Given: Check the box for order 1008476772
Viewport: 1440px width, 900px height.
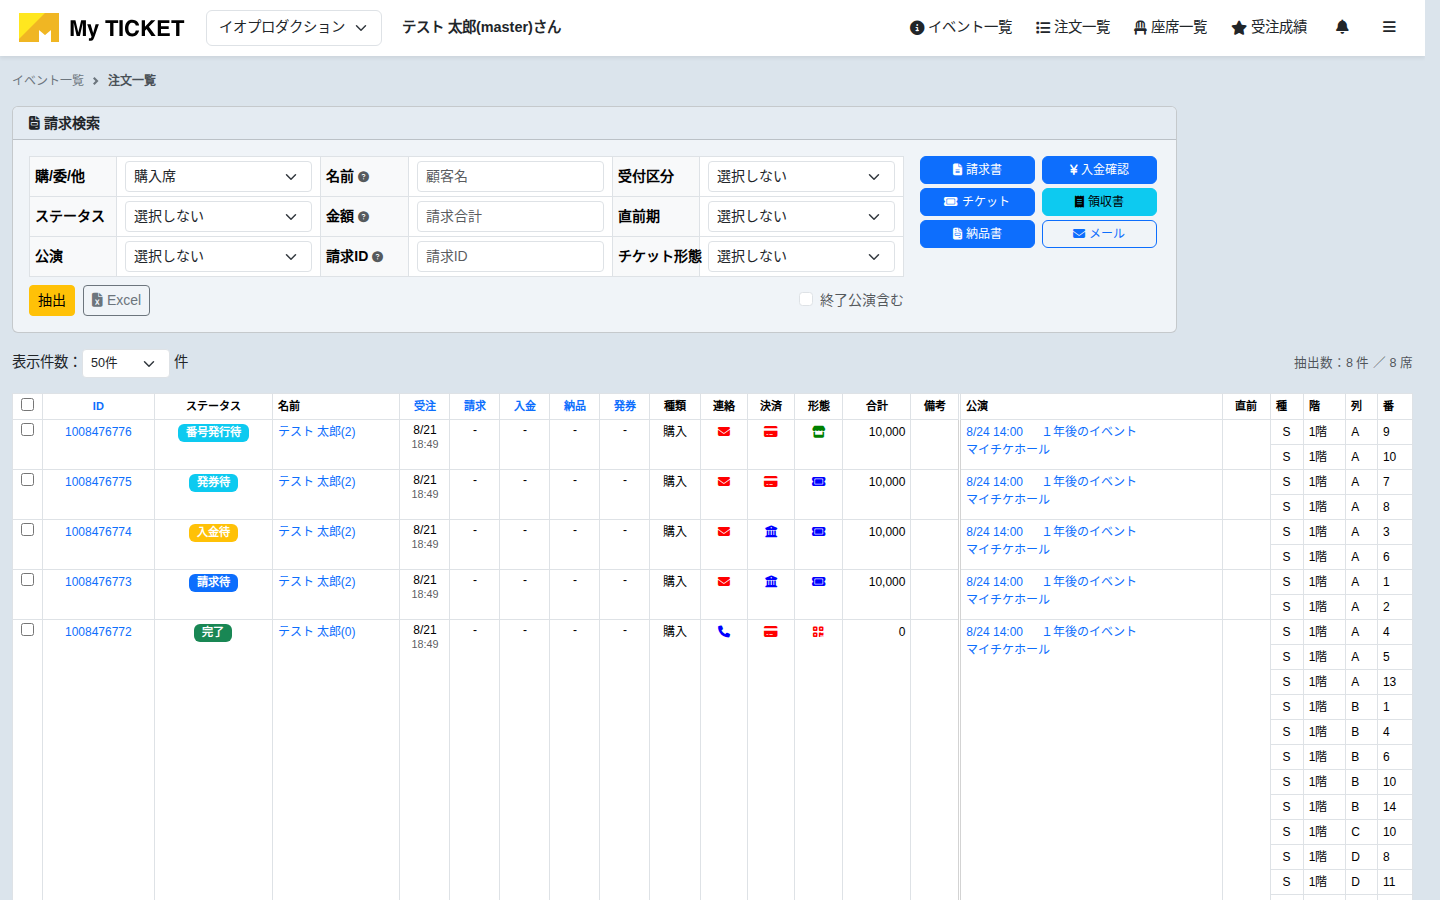Looking at the screenshot, I should coord(28,630).
